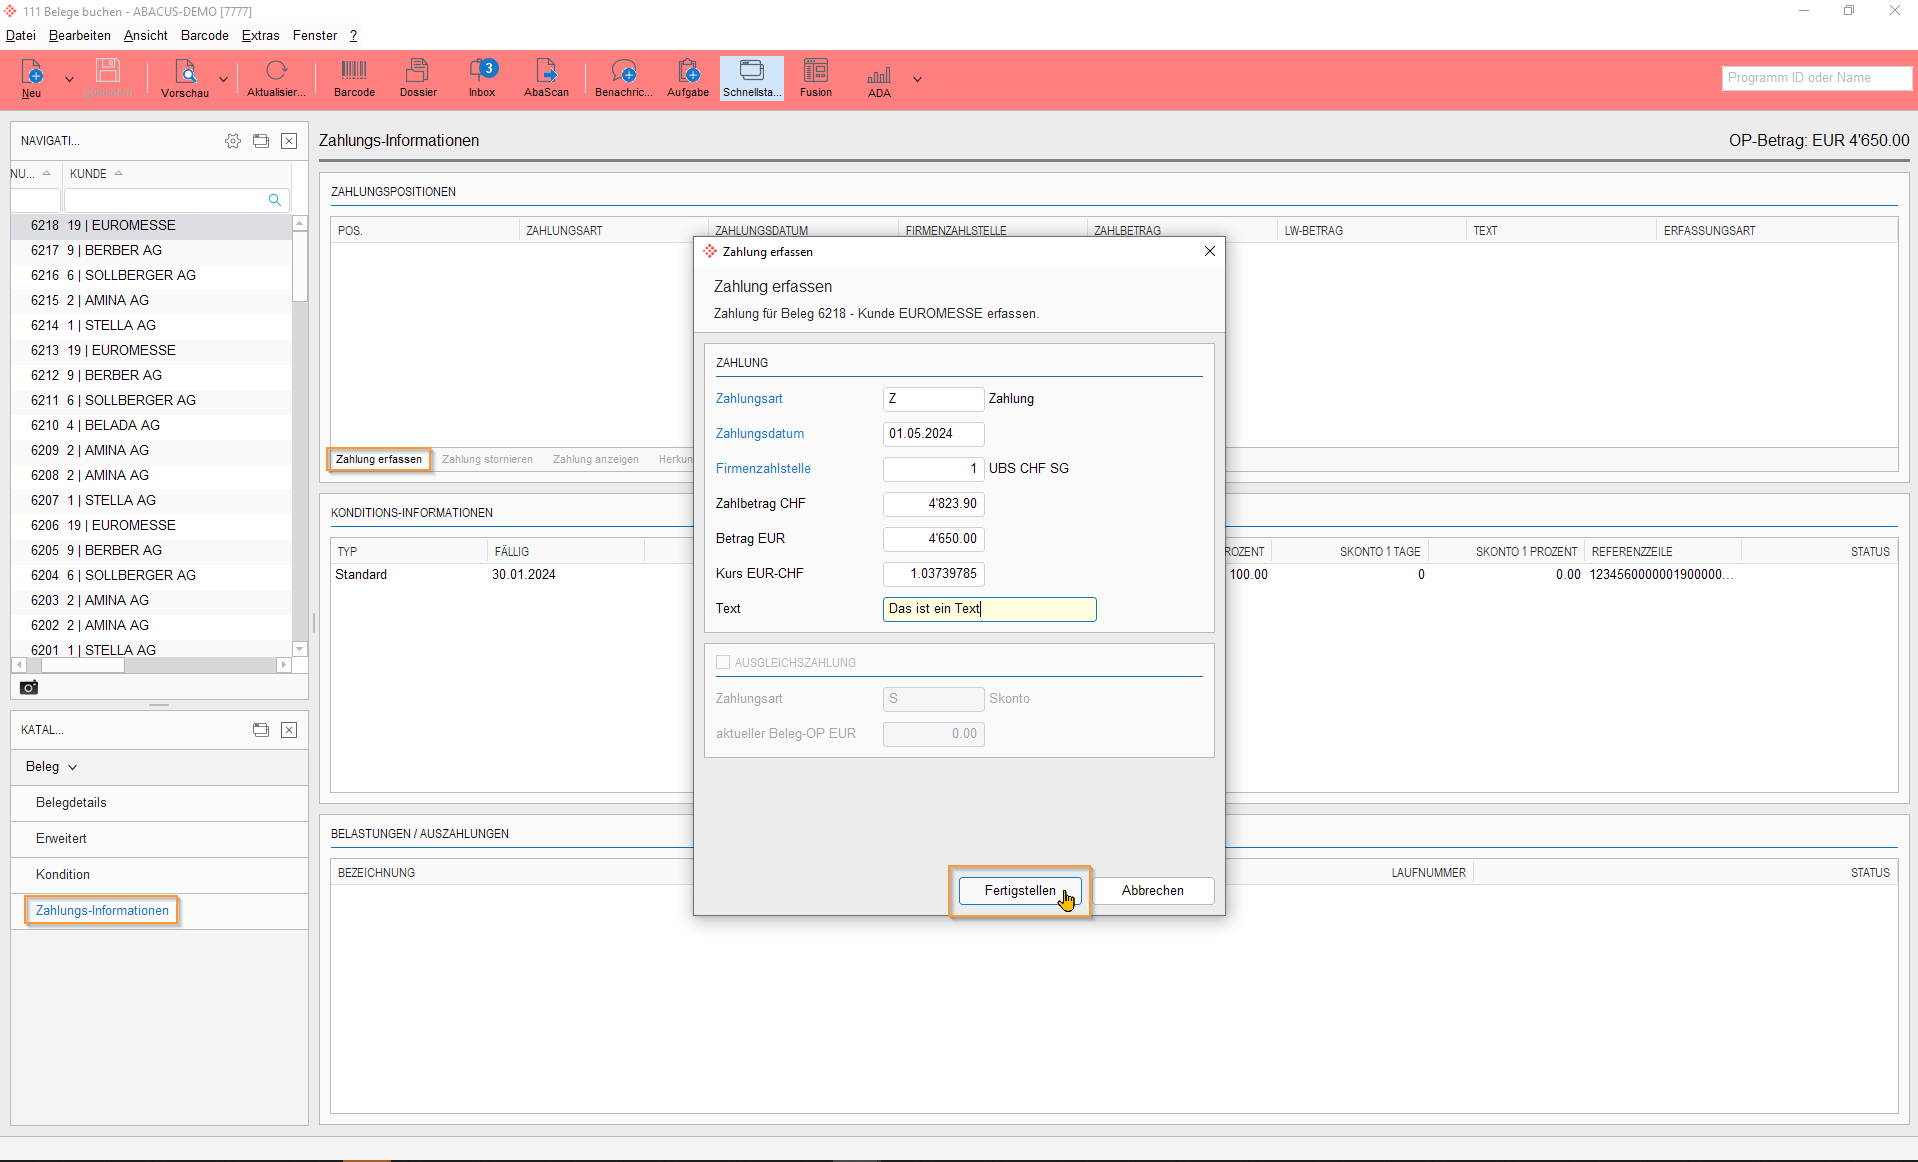1918x1162 pixels.
Task: Click the camera icon below navigation list
Action: (x=29, y=687)
